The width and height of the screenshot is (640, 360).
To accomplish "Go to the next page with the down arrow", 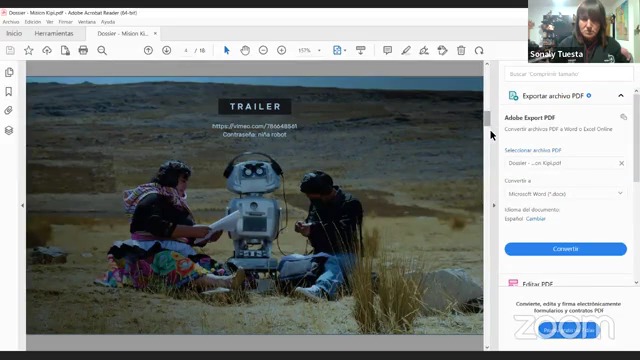I will [x=167, y=50].
